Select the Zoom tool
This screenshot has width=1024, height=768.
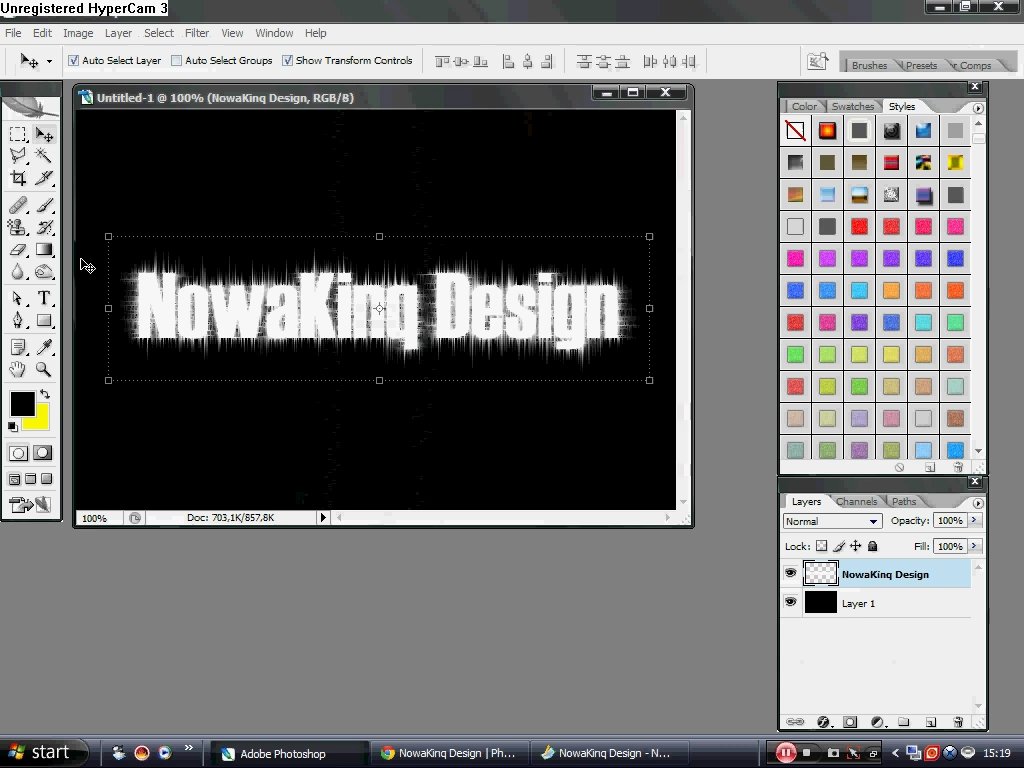pos(44,370)
